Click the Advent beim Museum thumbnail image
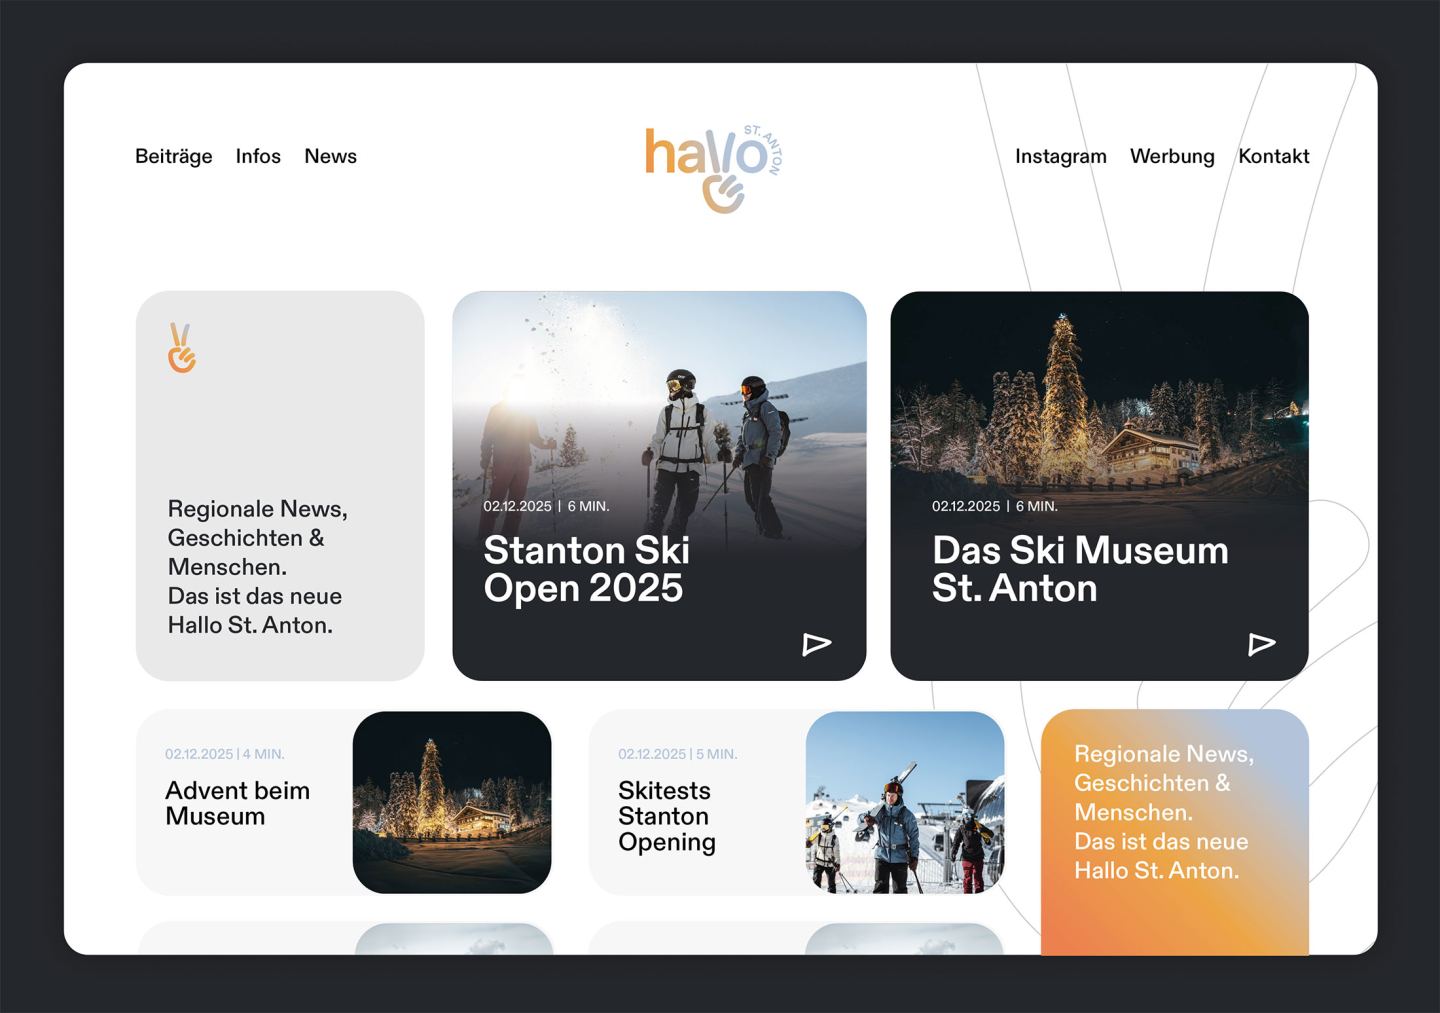 (452, 802)
